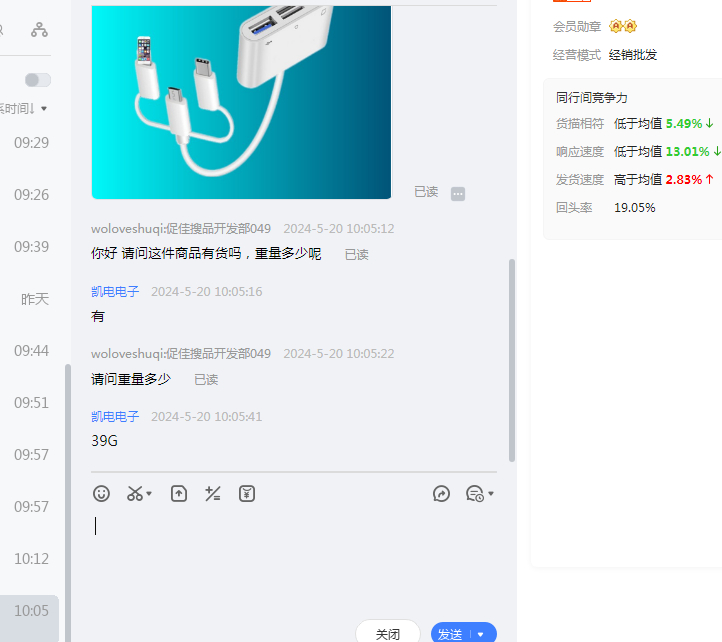722x642 pixels.
Task: Click the 凯电电子 sender name above 39G
Action: click(x=115, y=416)
